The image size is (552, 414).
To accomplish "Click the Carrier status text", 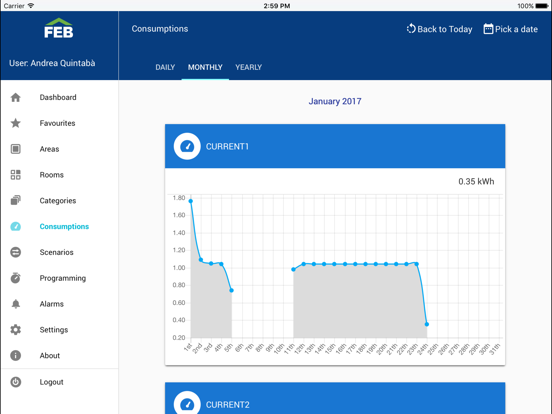I will tap(14, 6).
